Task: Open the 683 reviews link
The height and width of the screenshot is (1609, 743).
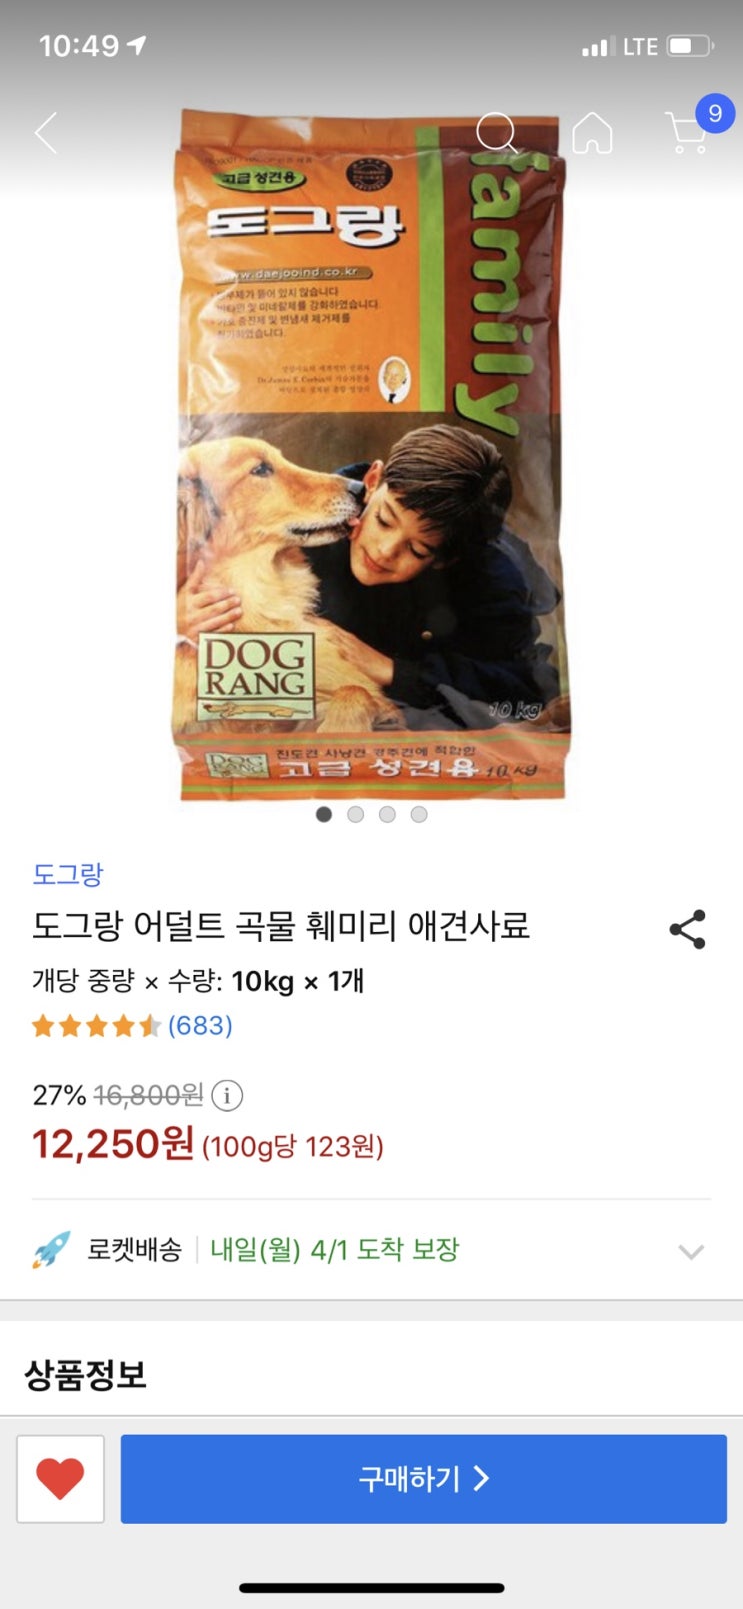Action: [200, 1026]
